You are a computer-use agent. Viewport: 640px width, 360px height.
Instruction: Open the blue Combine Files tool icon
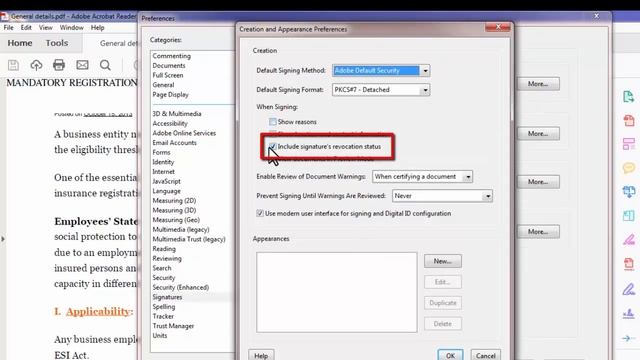629,191
